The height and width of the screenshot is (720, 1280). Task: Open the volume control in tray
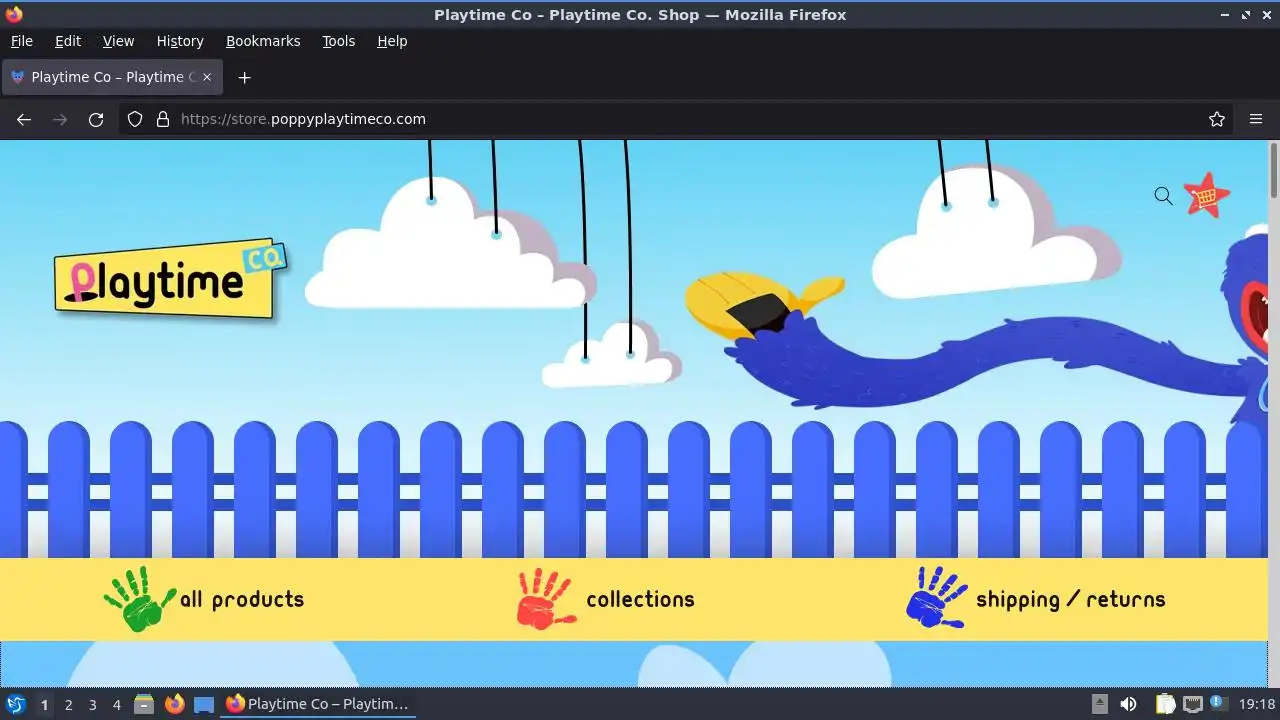pos(1128,704)
